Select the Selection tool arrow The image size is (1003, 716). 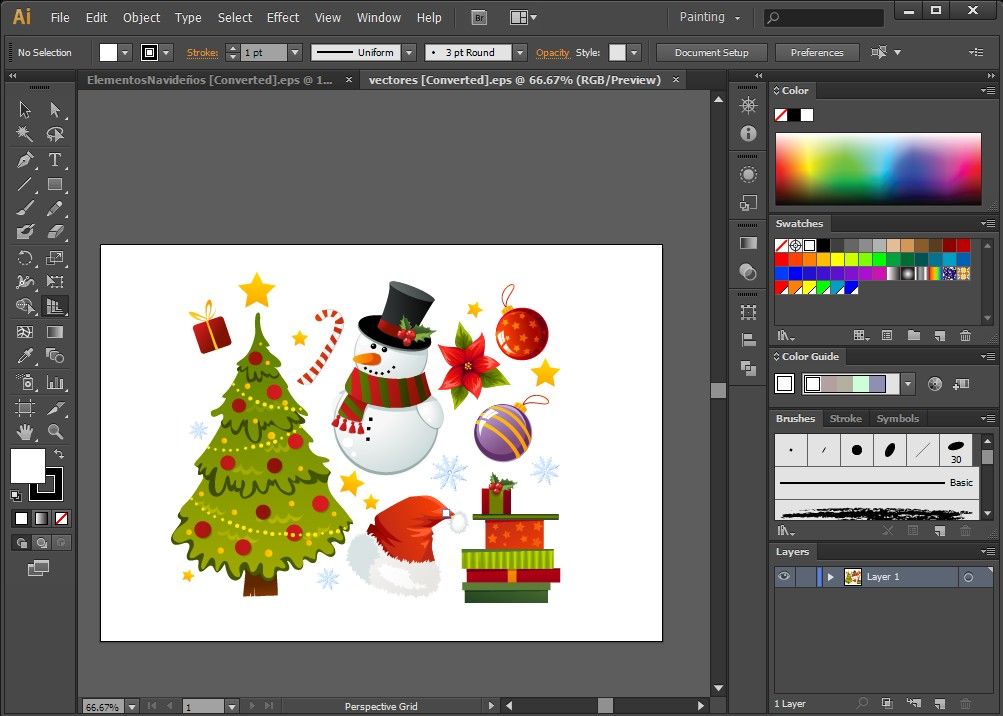coord(24,109)
